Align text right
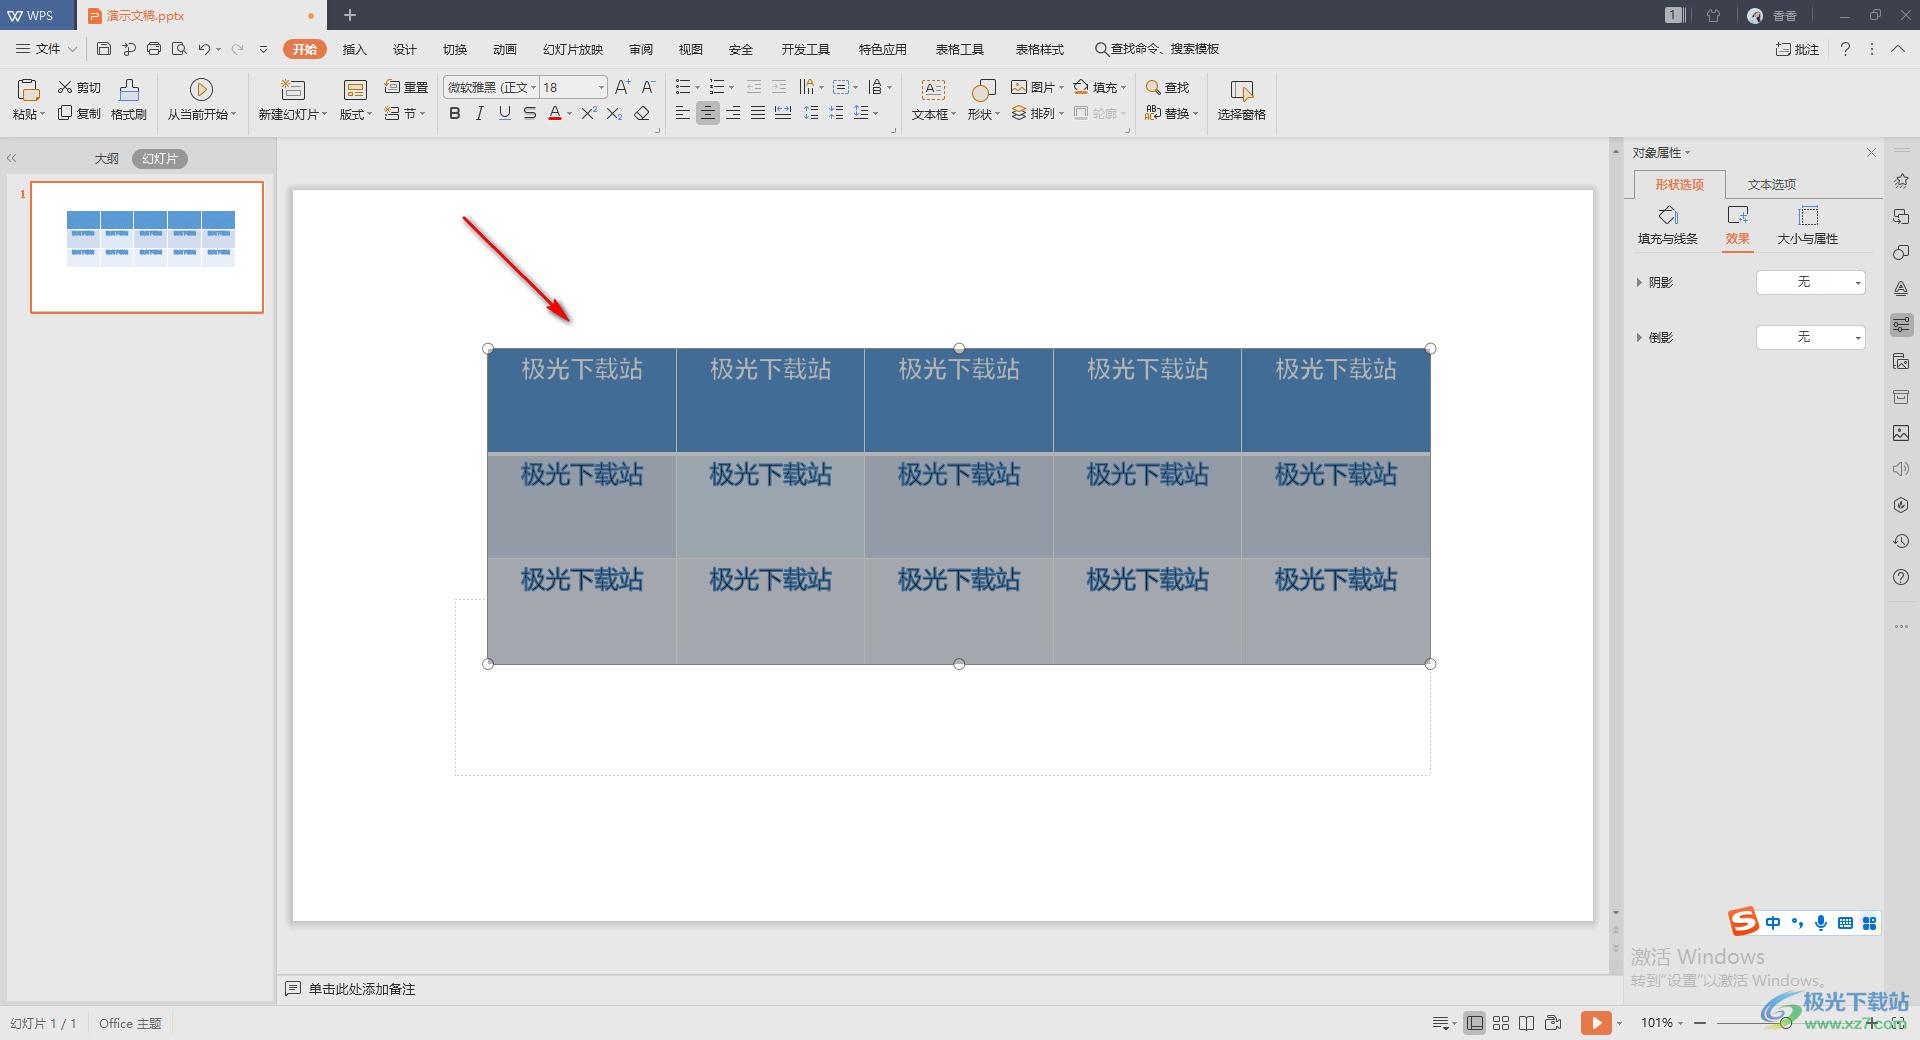The height and width of the screenshot is (1040, 1920). (733, 113)
